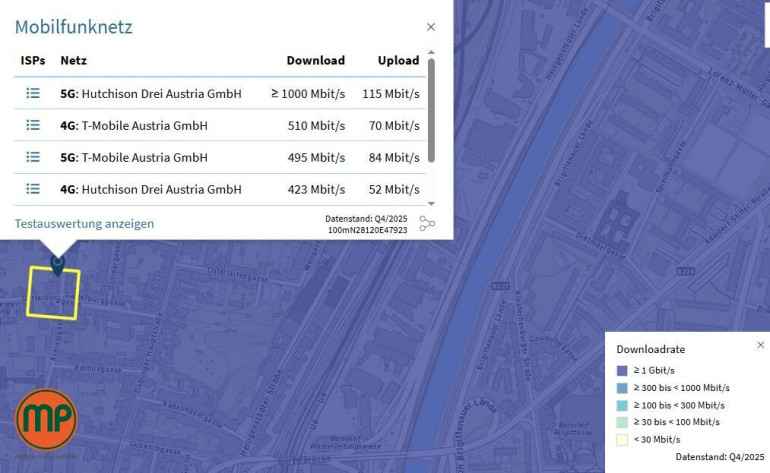Open ISP list for 5G Hutchison Drei row
The width and height of the screenshot is (770, 473).
click(33, 93)
